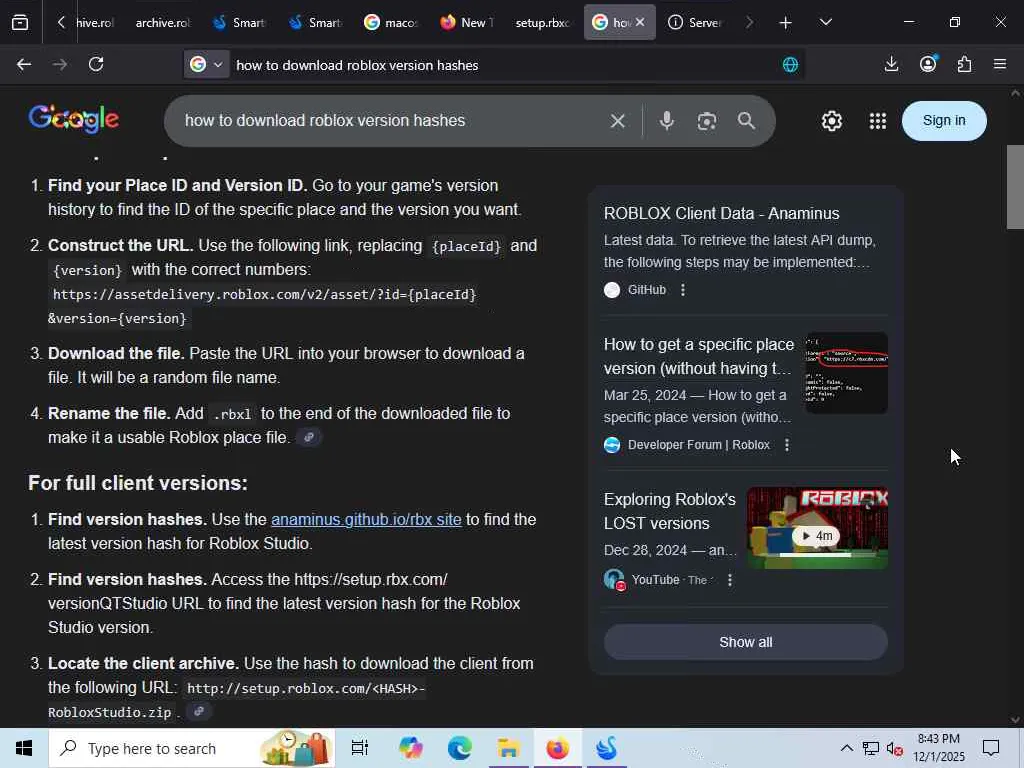1024x768 pixels.
Task: Open File Explorer from the taskbar
Action: click(508, 748)
